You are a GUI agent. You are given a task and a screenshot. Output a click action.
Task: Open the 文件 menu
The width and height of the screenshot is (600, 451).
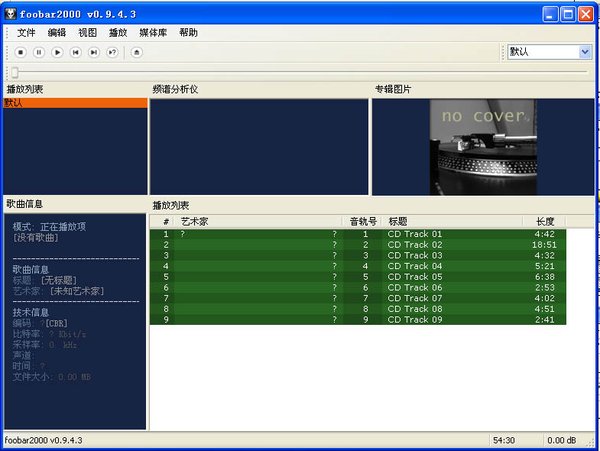click(x=26, y=33)
